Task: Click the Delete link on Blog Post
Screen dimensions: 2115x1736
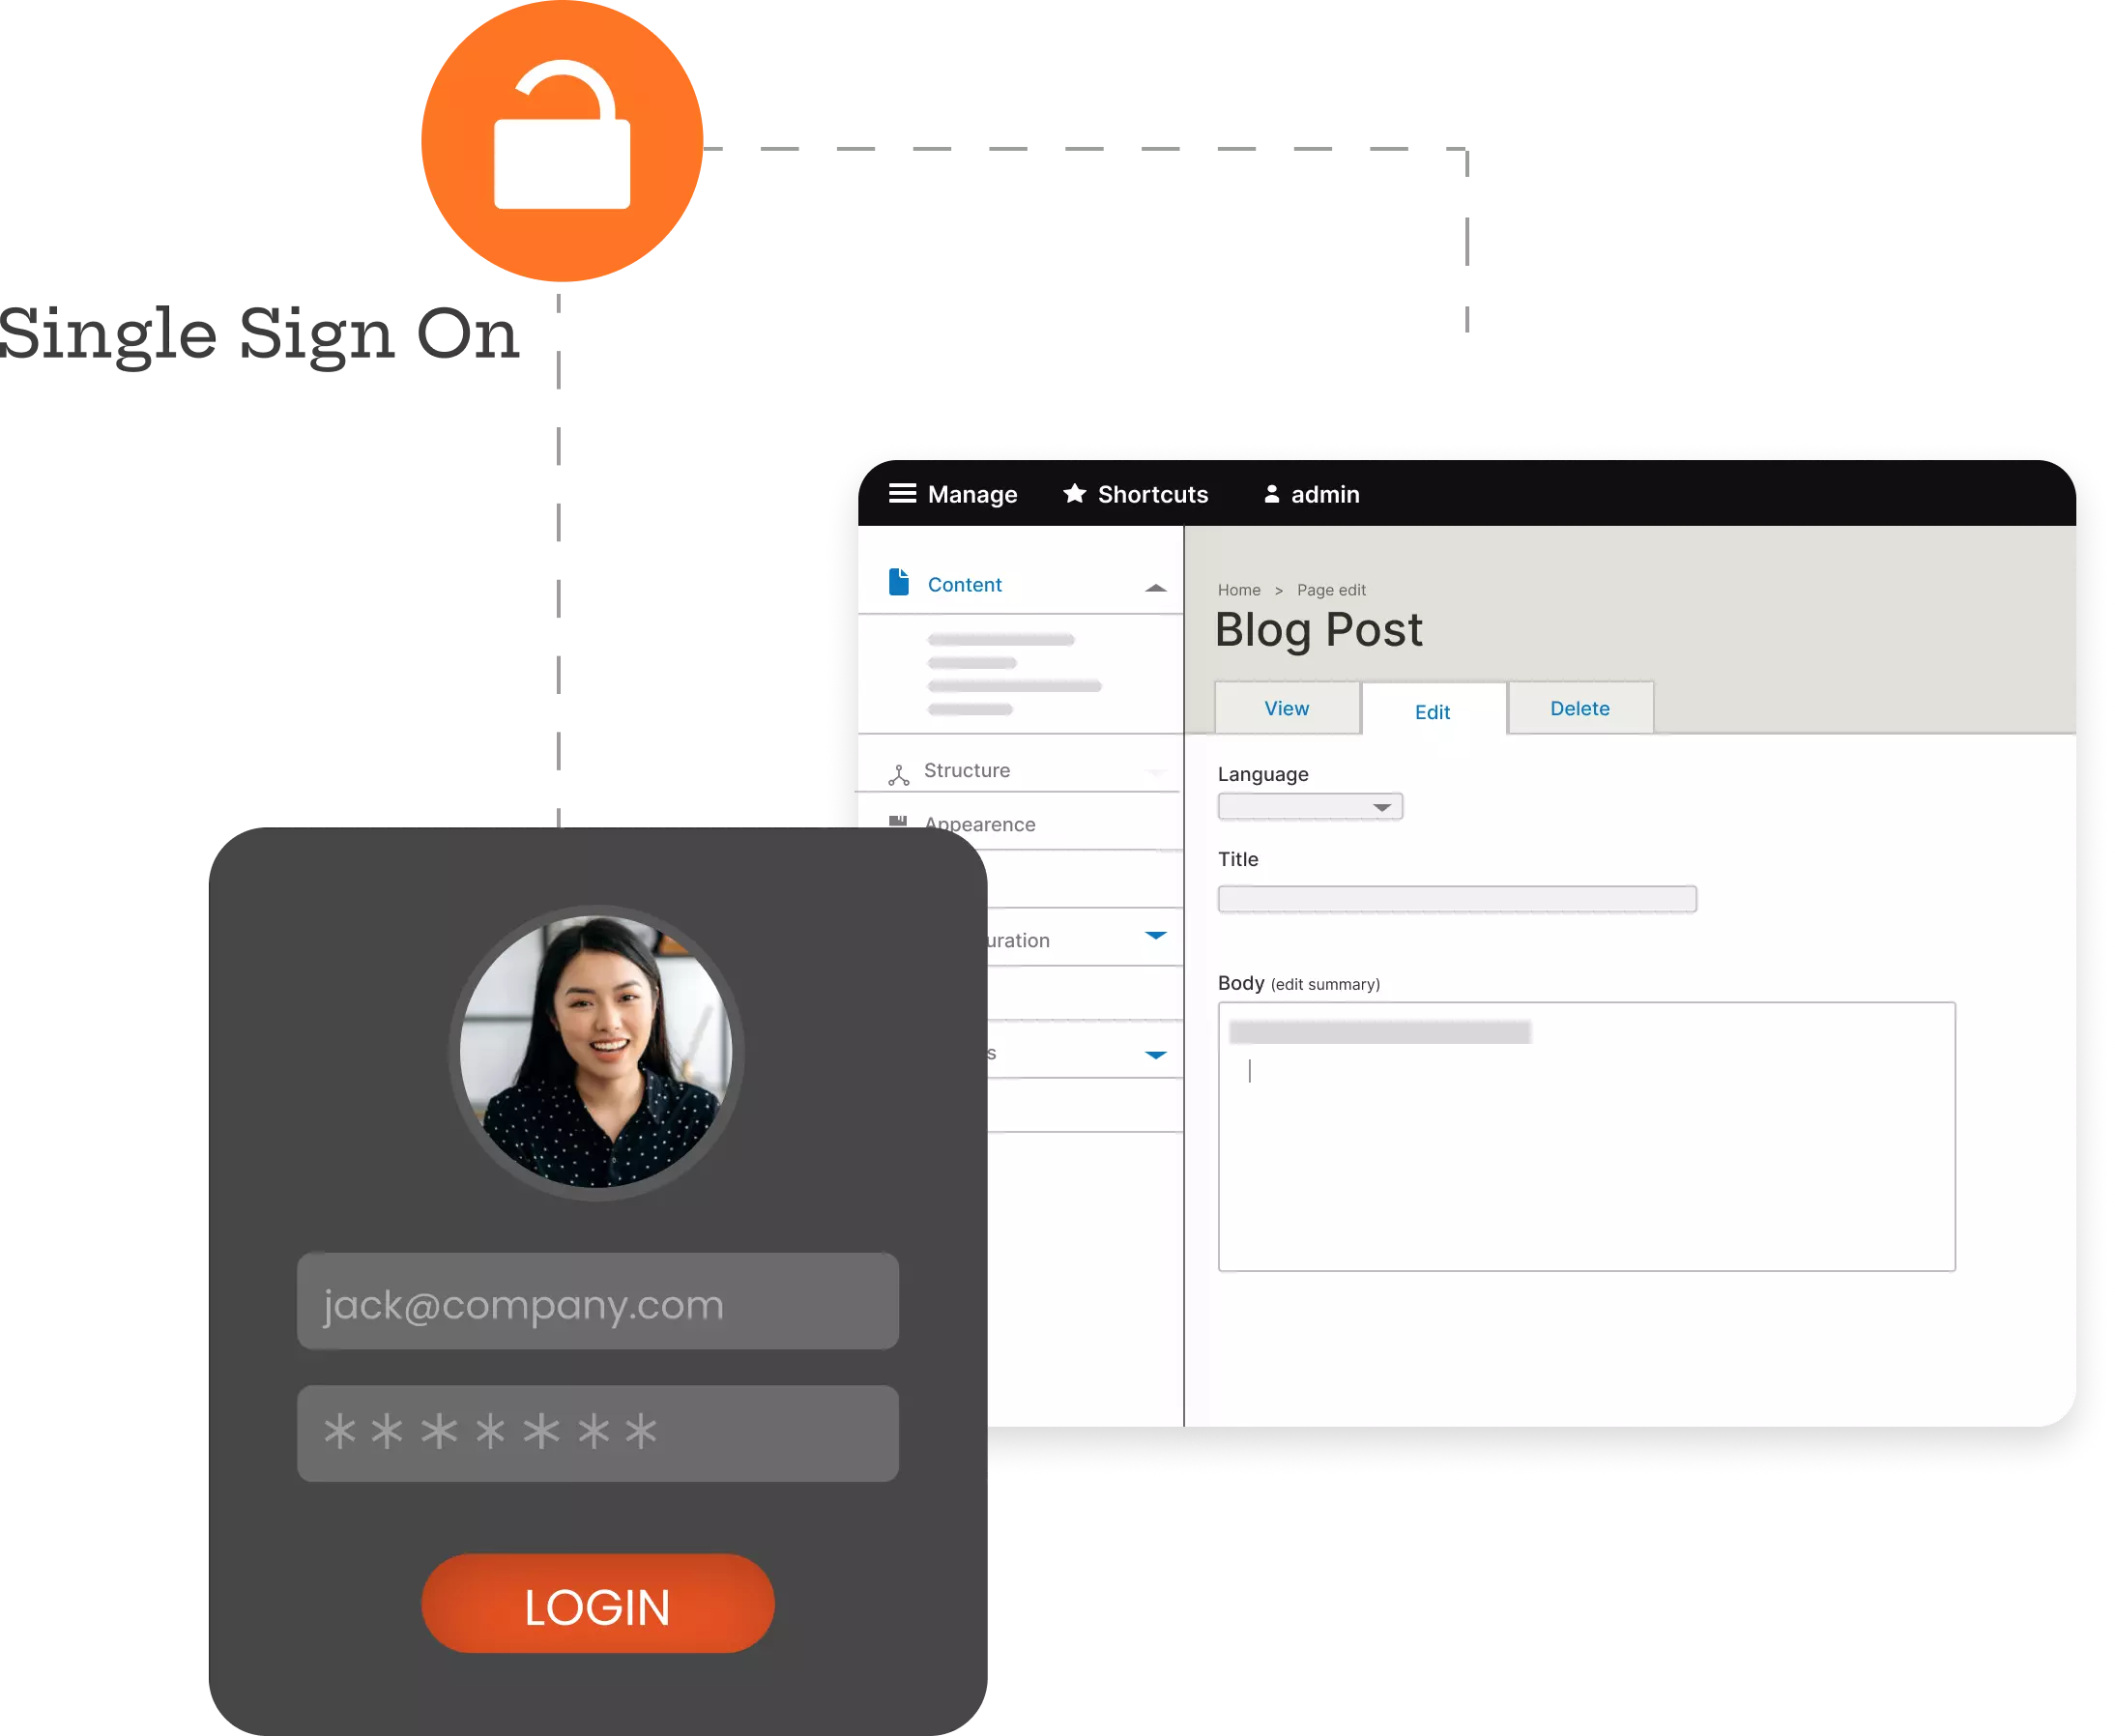Action: point(1578,709)
